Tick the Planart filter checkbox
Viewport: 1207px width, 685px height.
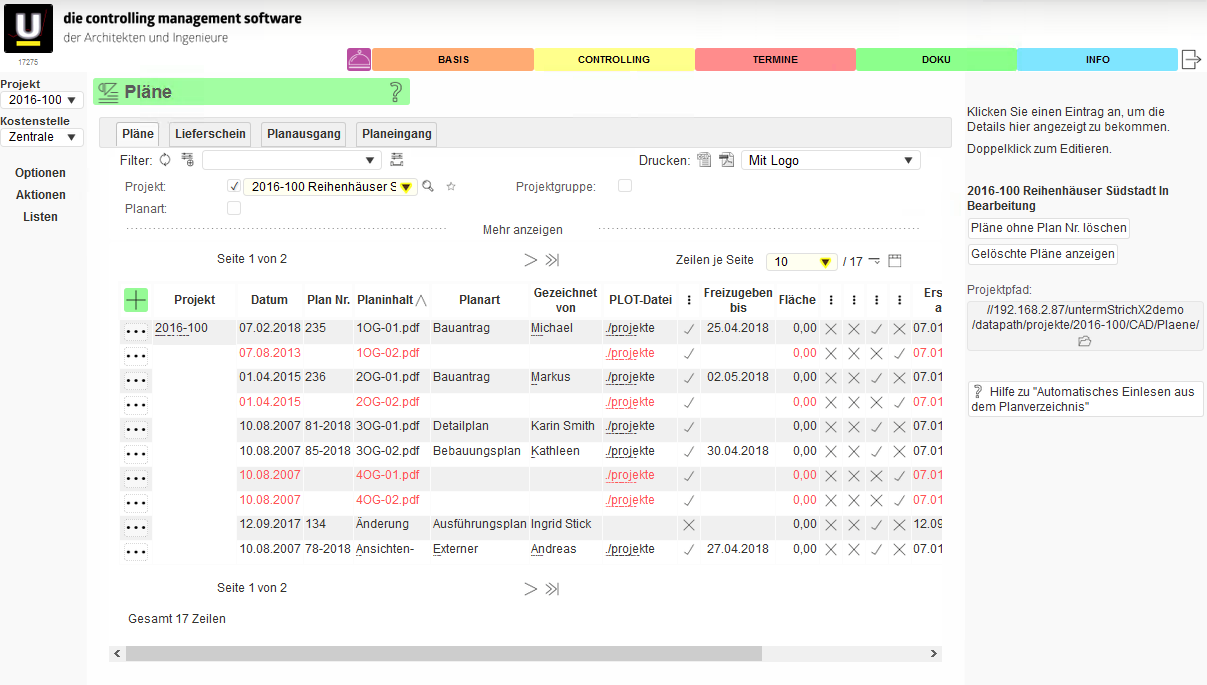coord(234,208)
